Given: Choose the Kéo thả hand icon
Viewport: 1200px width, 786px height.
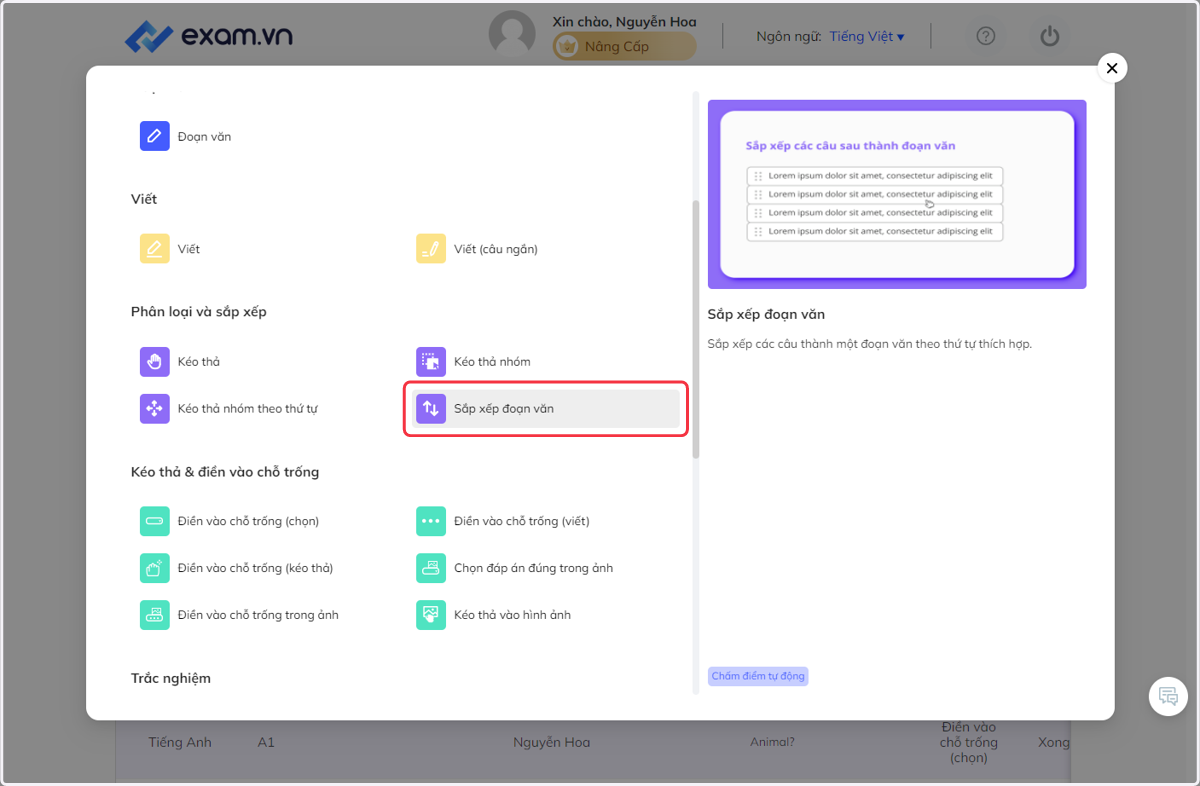Looking at the screenshot, I should click(154, 362).
